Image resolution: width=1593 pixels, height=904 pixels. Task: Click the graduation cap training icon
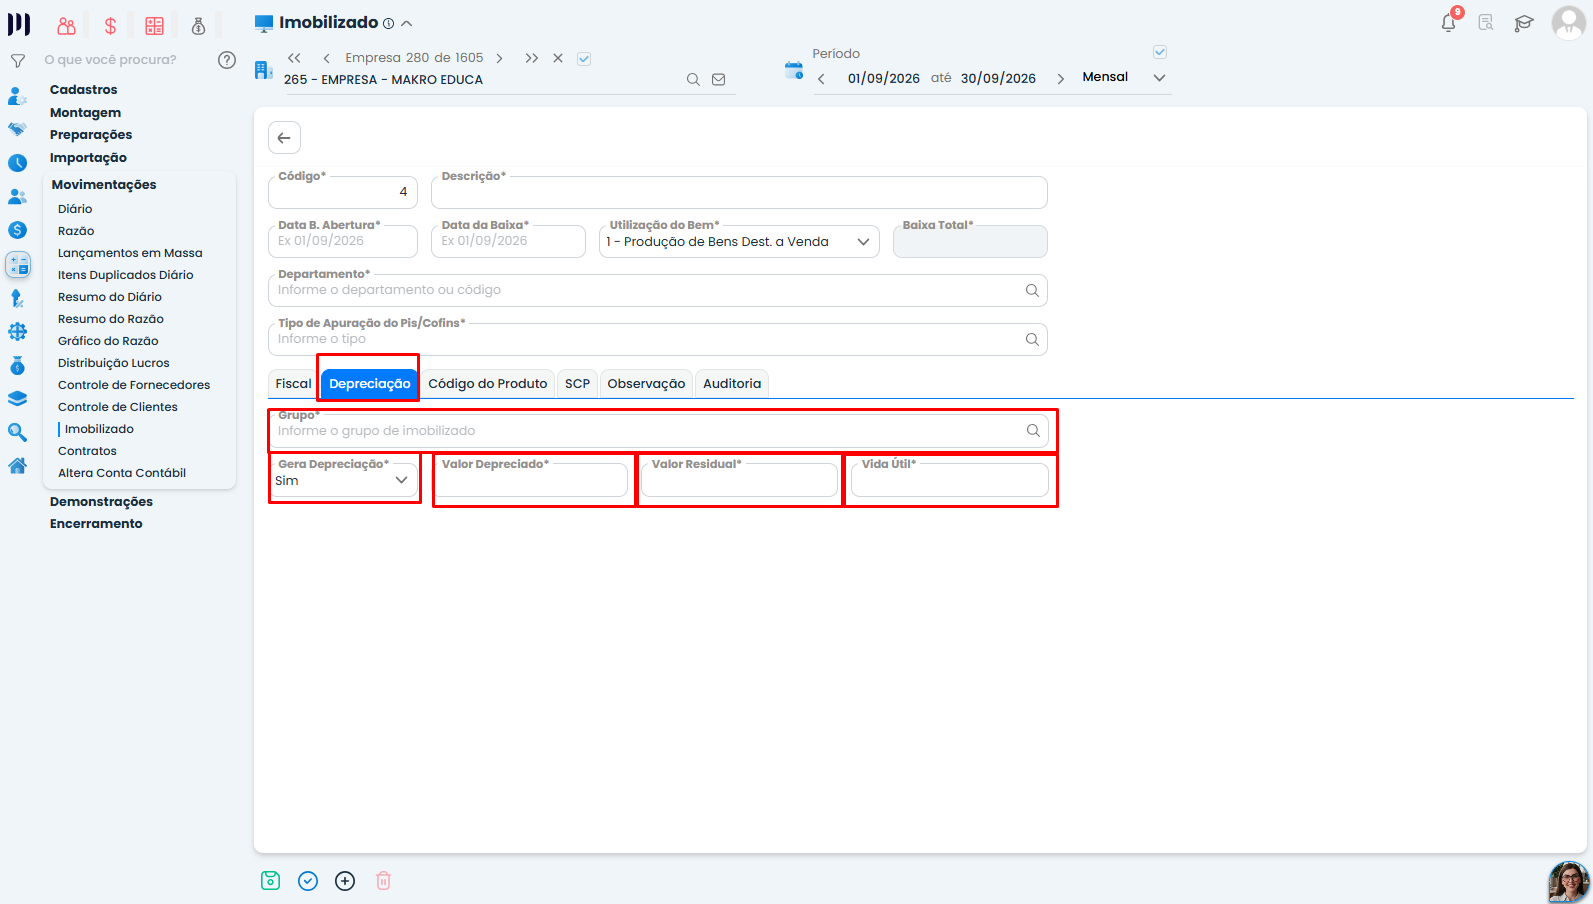click(x=1524, y=23)
